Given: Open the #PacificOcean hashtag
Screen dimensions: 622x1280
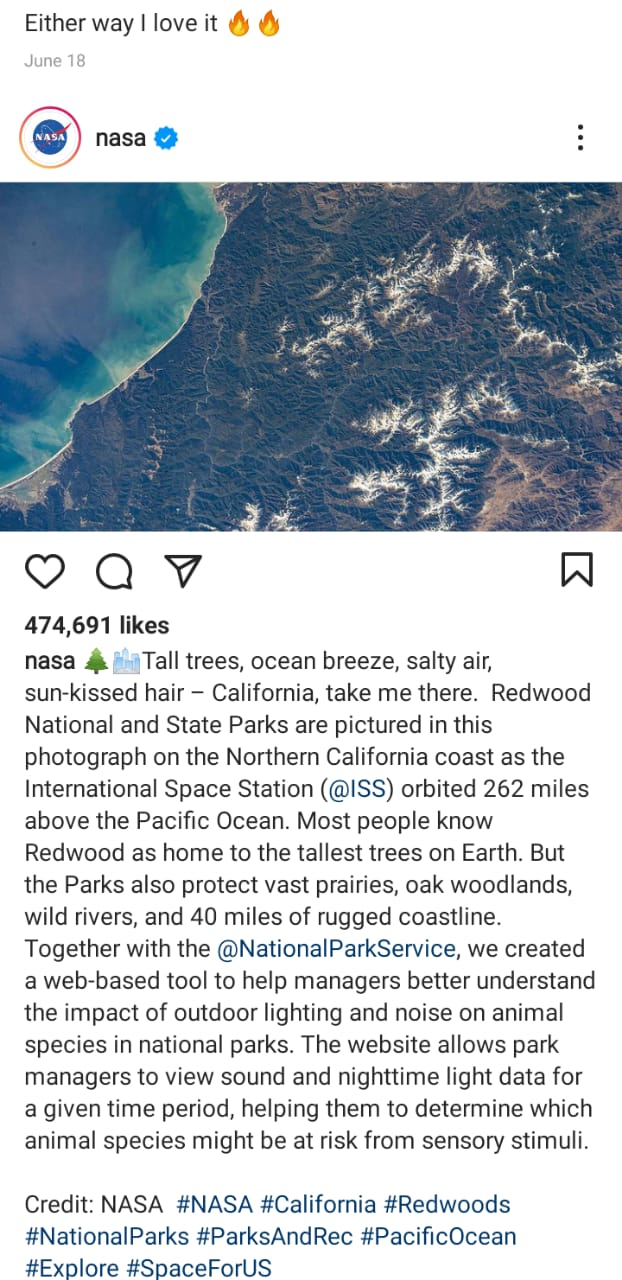Looking at the screenshot, I should (438, 1237).
